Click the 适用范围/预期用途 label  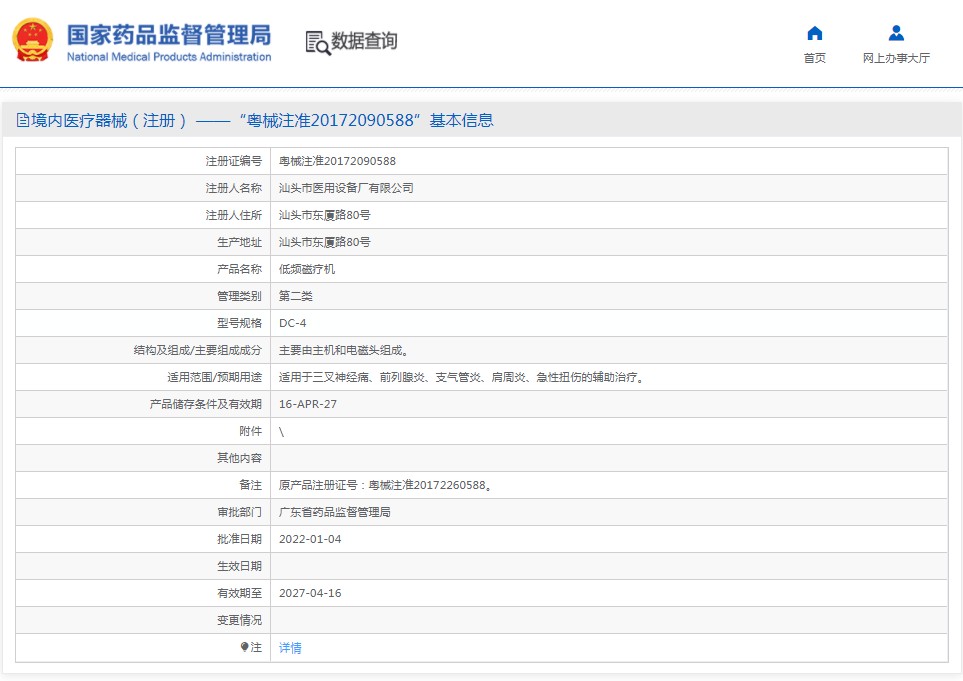click(214, 377)
